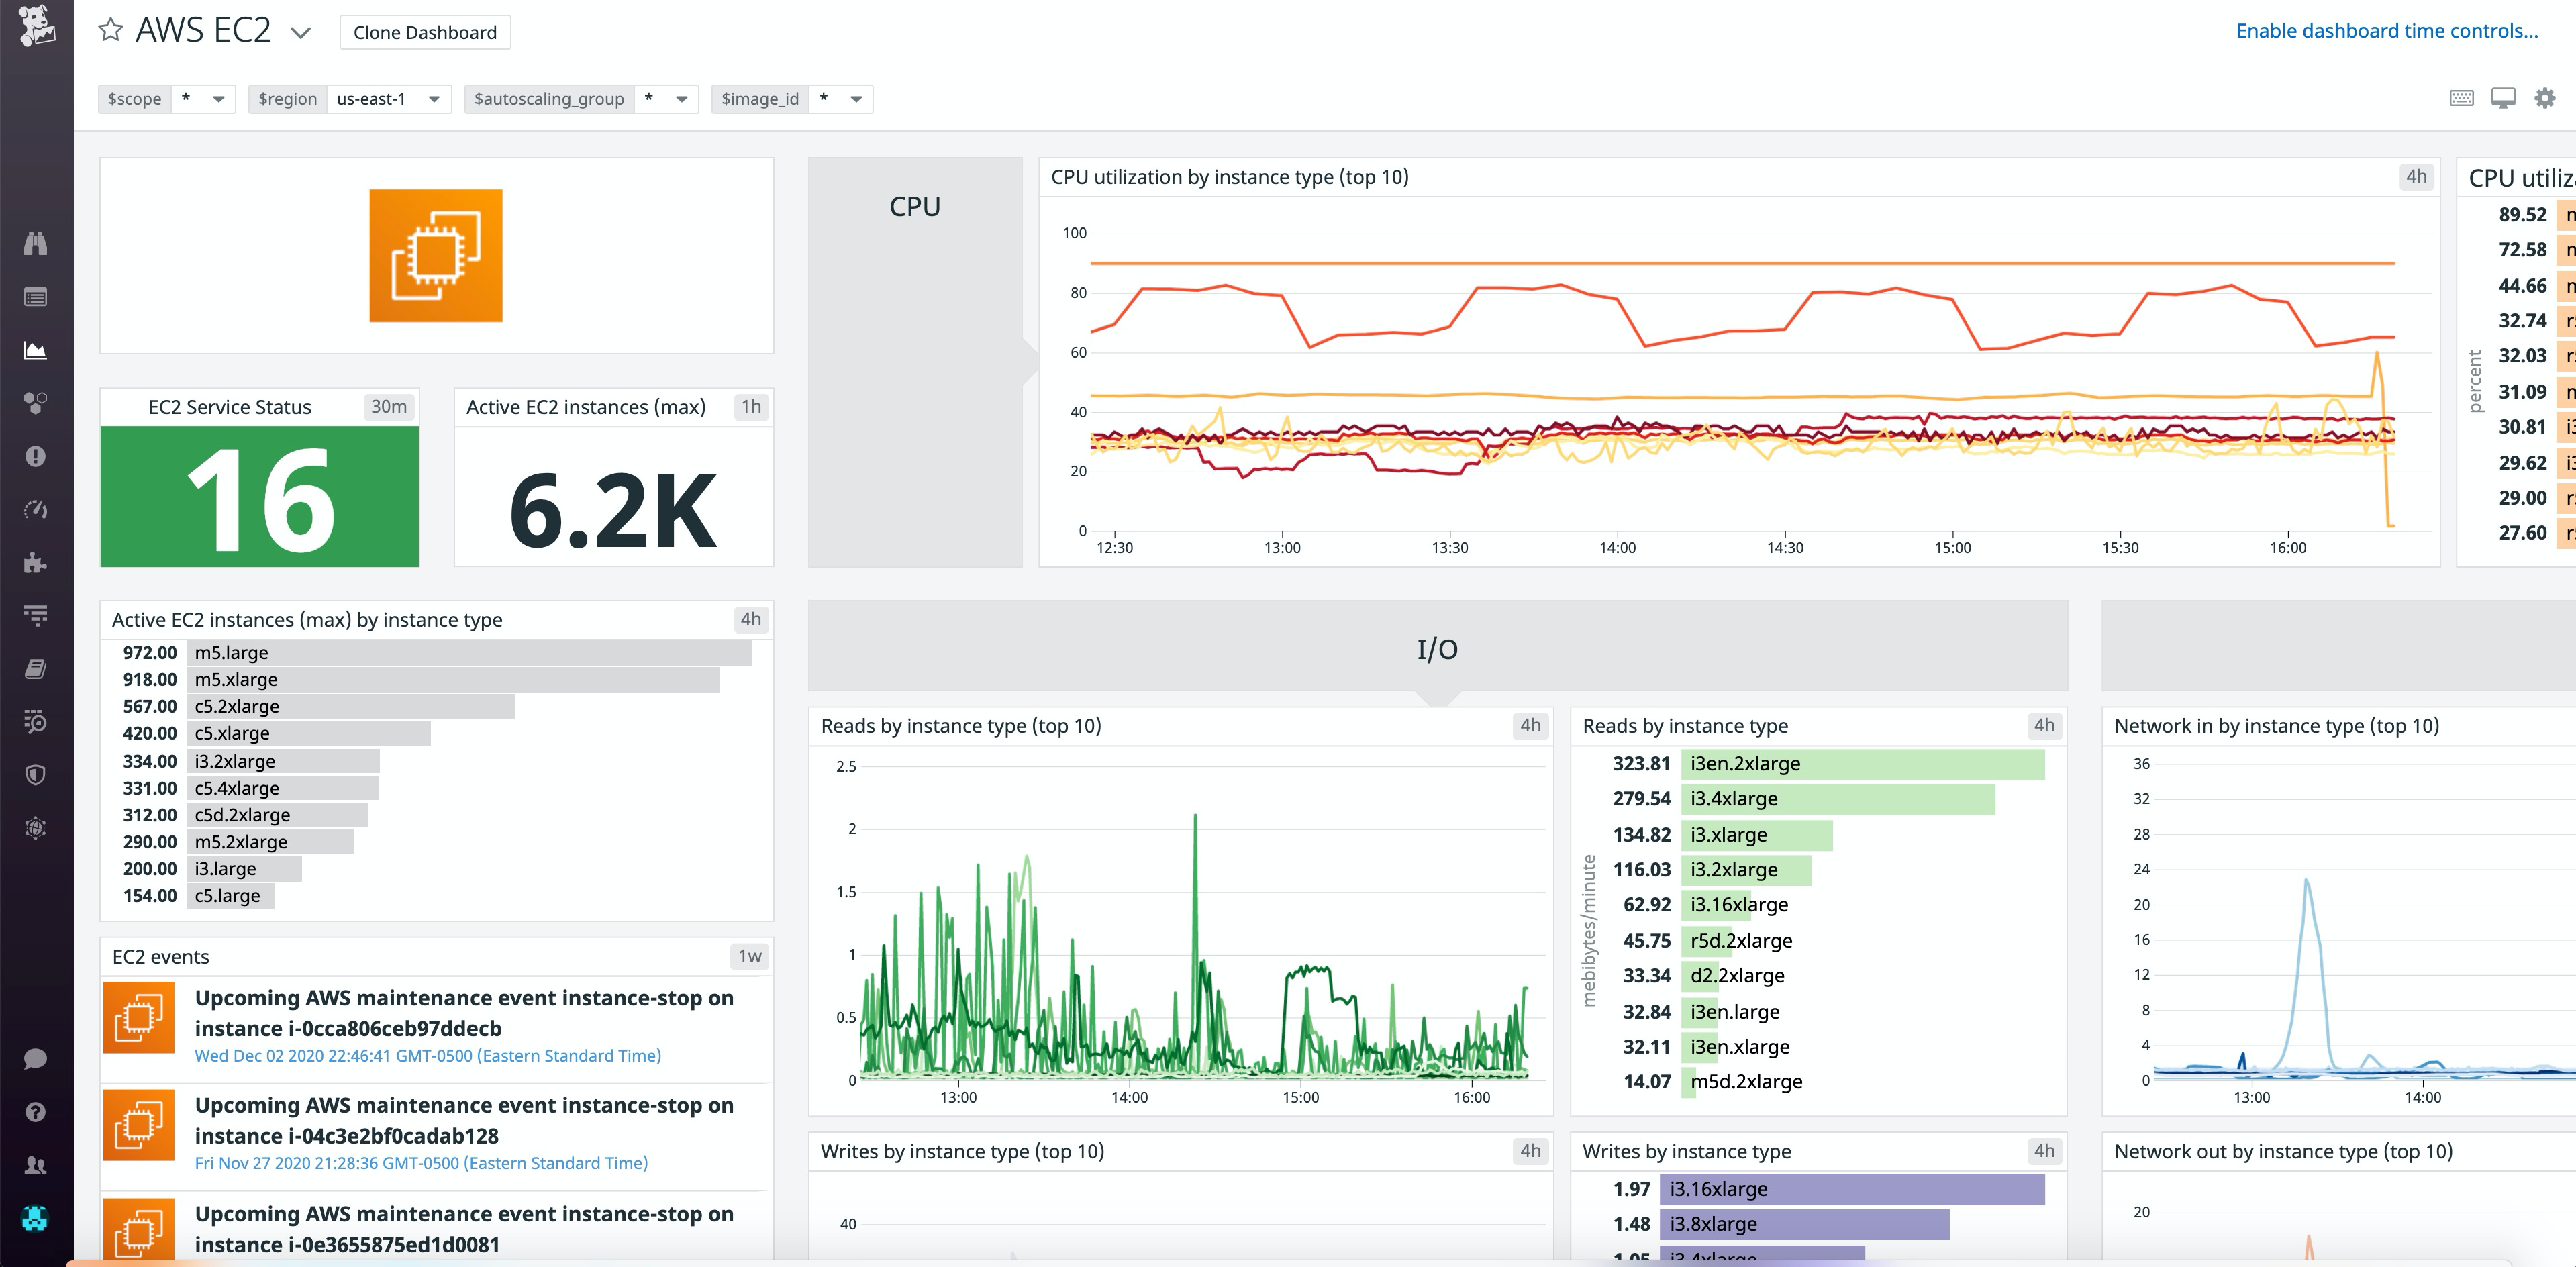The height and width of the screenshot is (1267, 2576).
Task: Enter TV mode with the monitor icon
Action: (2502, 98)
